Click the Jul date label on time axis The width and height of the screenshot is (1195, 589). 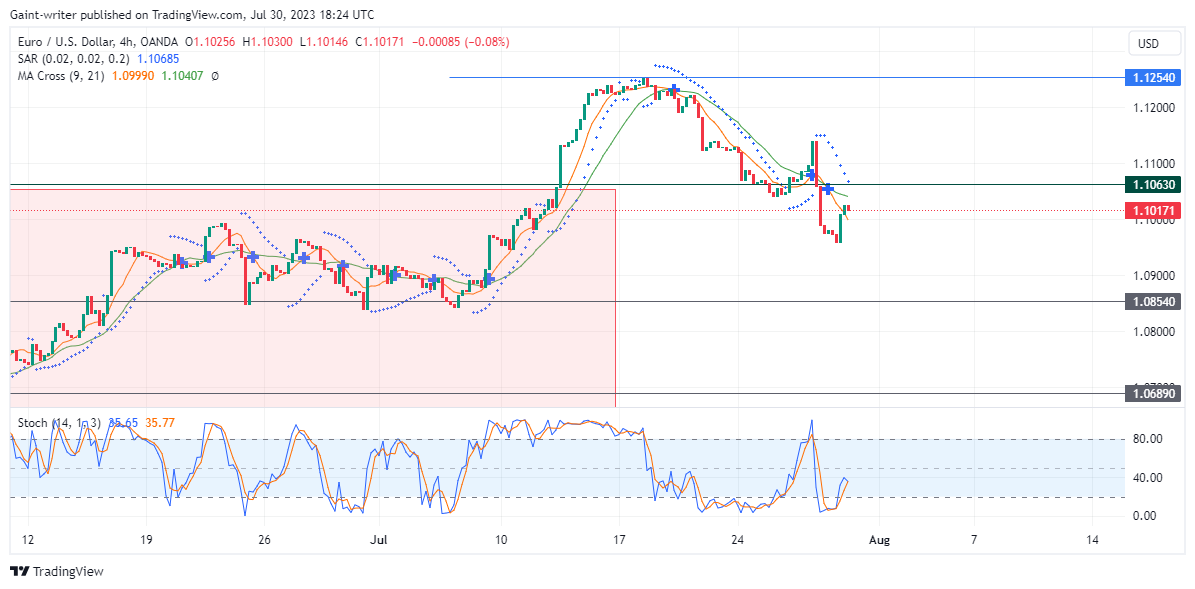coord(381,539)
